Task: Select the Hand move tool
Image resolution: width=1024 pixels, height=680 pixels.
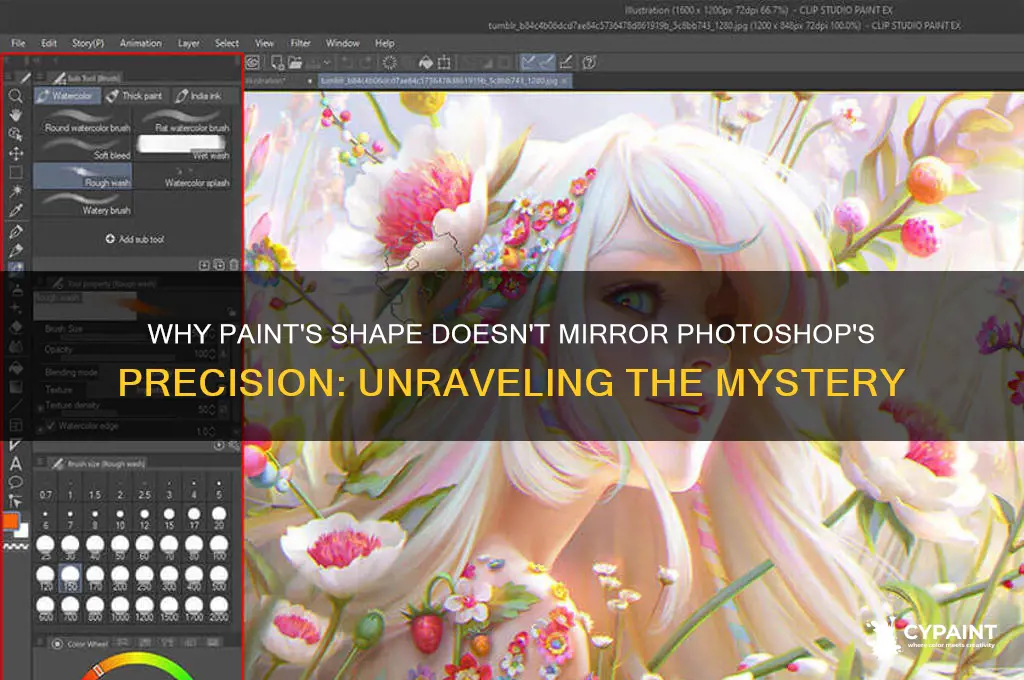Action: tap(16, 115)
